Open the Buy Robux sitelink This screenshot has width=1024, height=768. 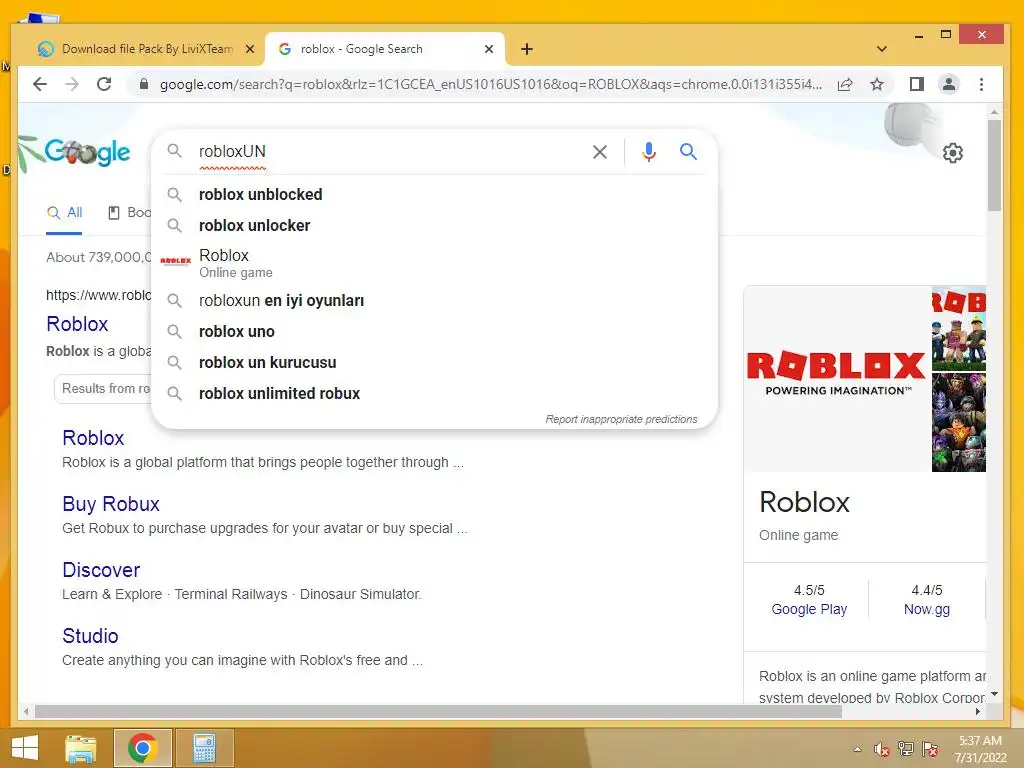point(111,504)
